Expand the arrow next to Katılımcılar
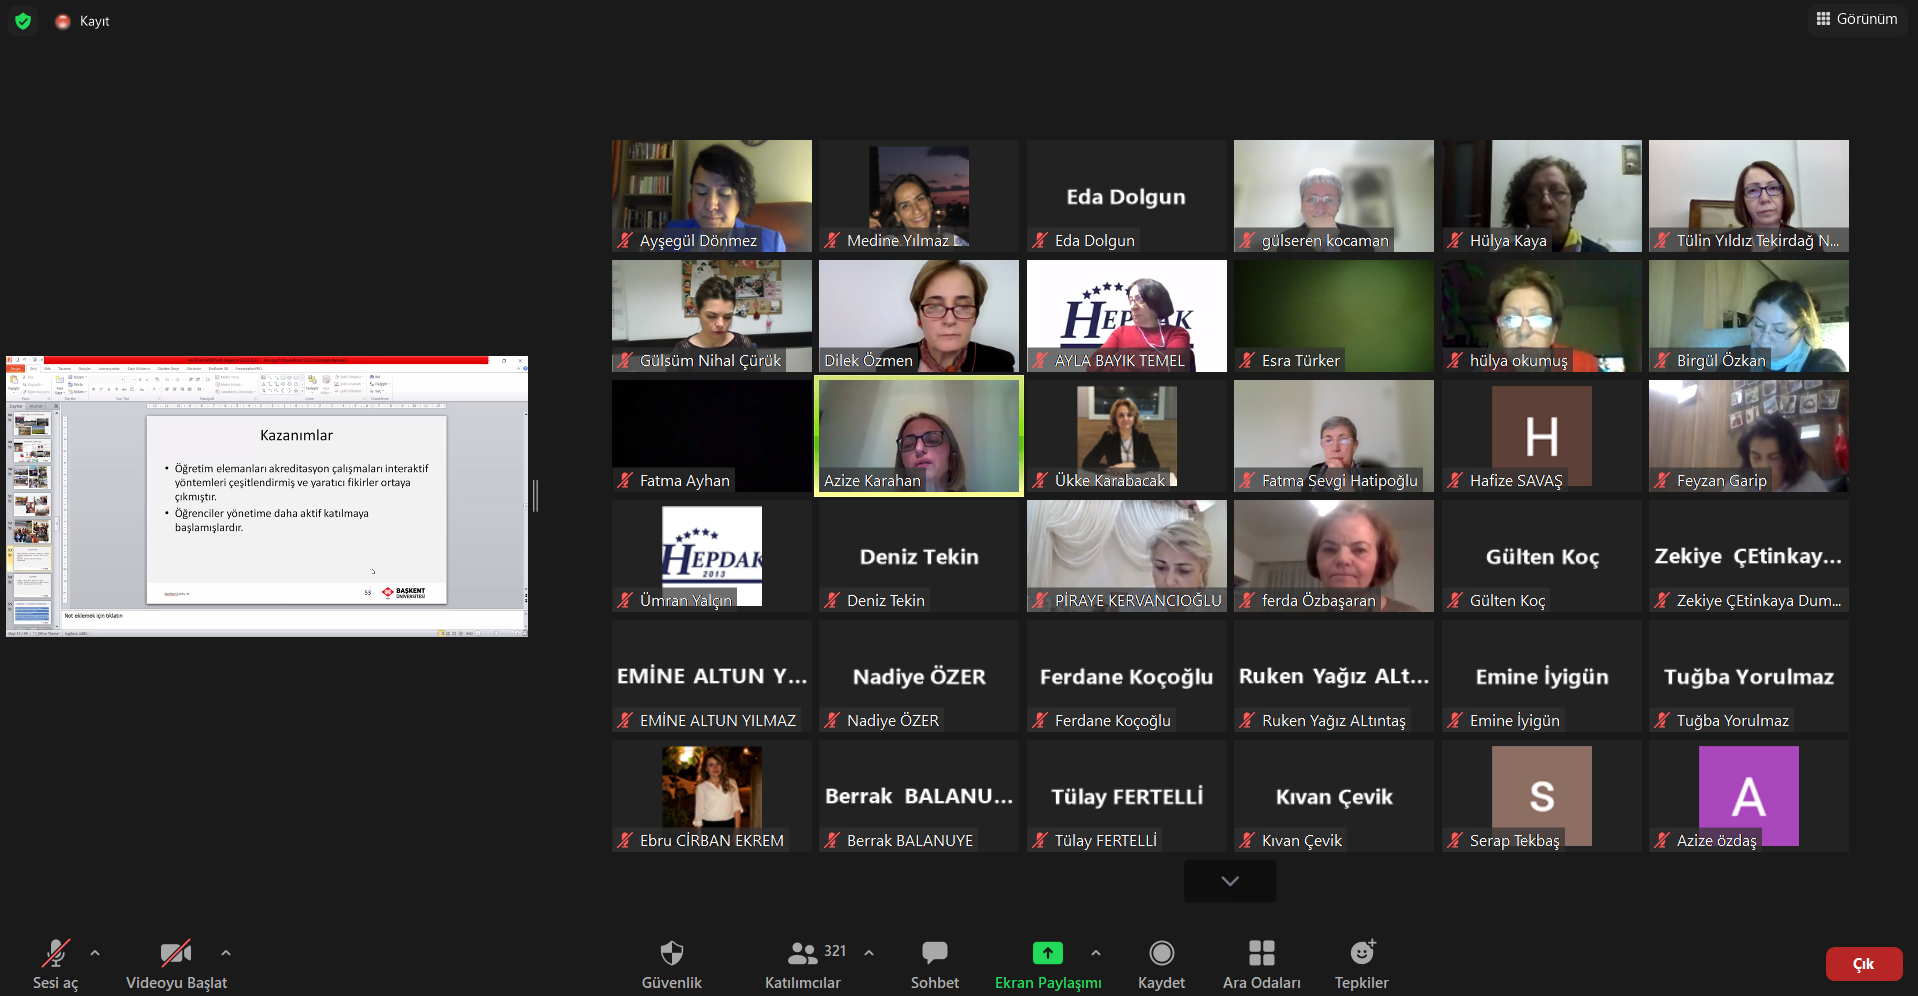 pos(869,953)
